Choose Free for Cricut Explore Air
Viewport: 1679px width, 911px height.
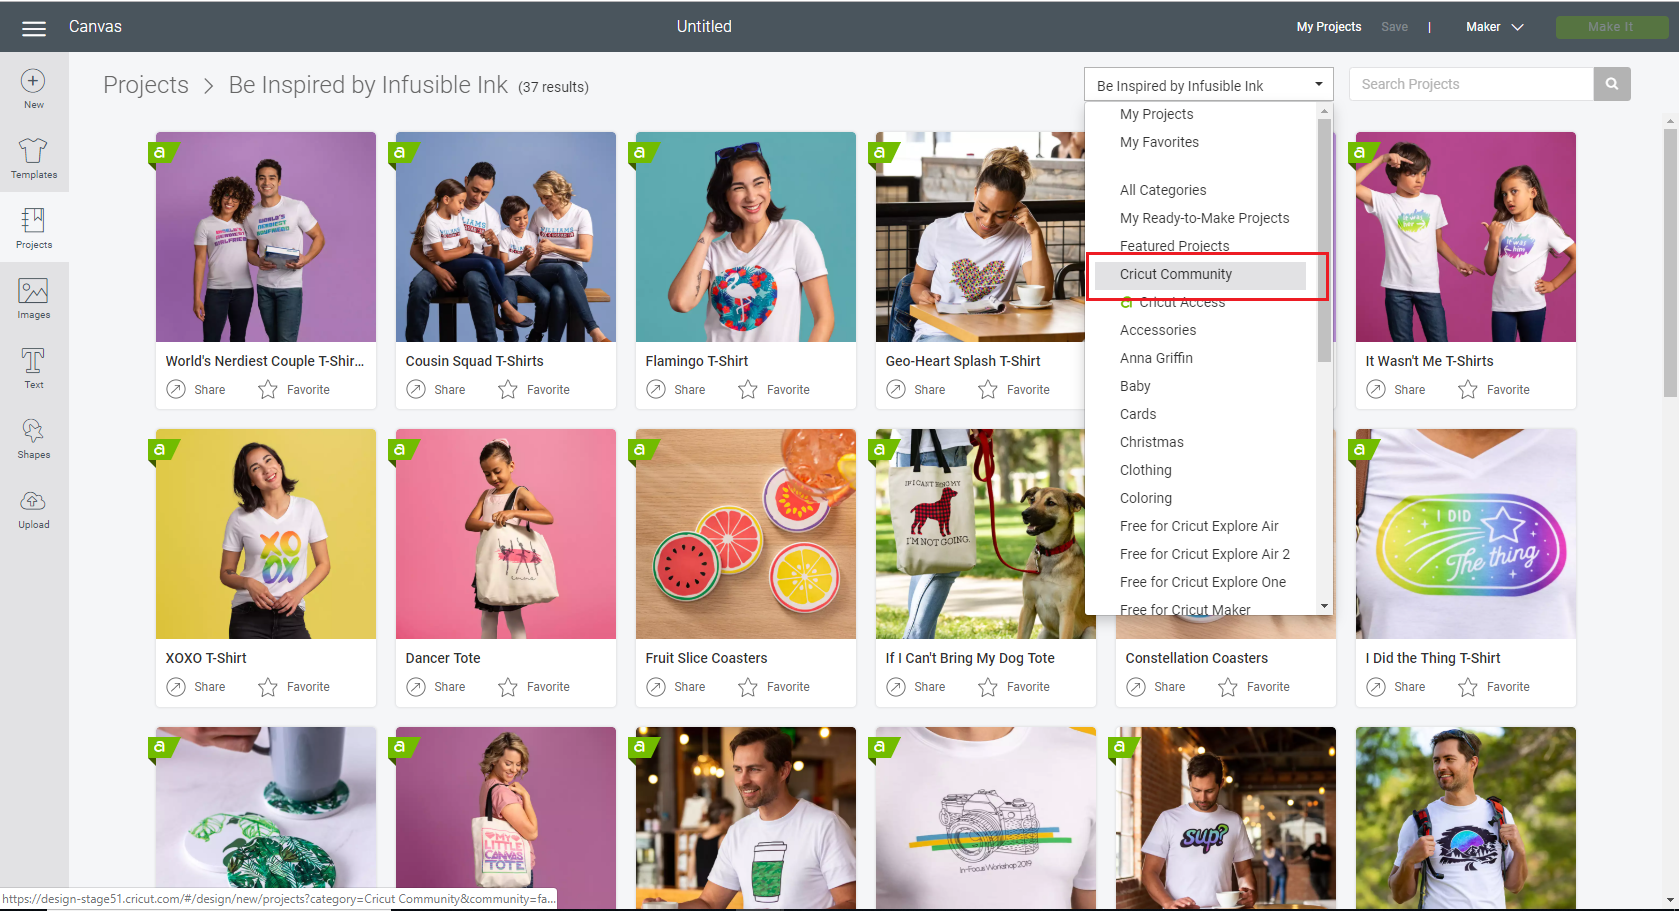(x=1199, y=526)
